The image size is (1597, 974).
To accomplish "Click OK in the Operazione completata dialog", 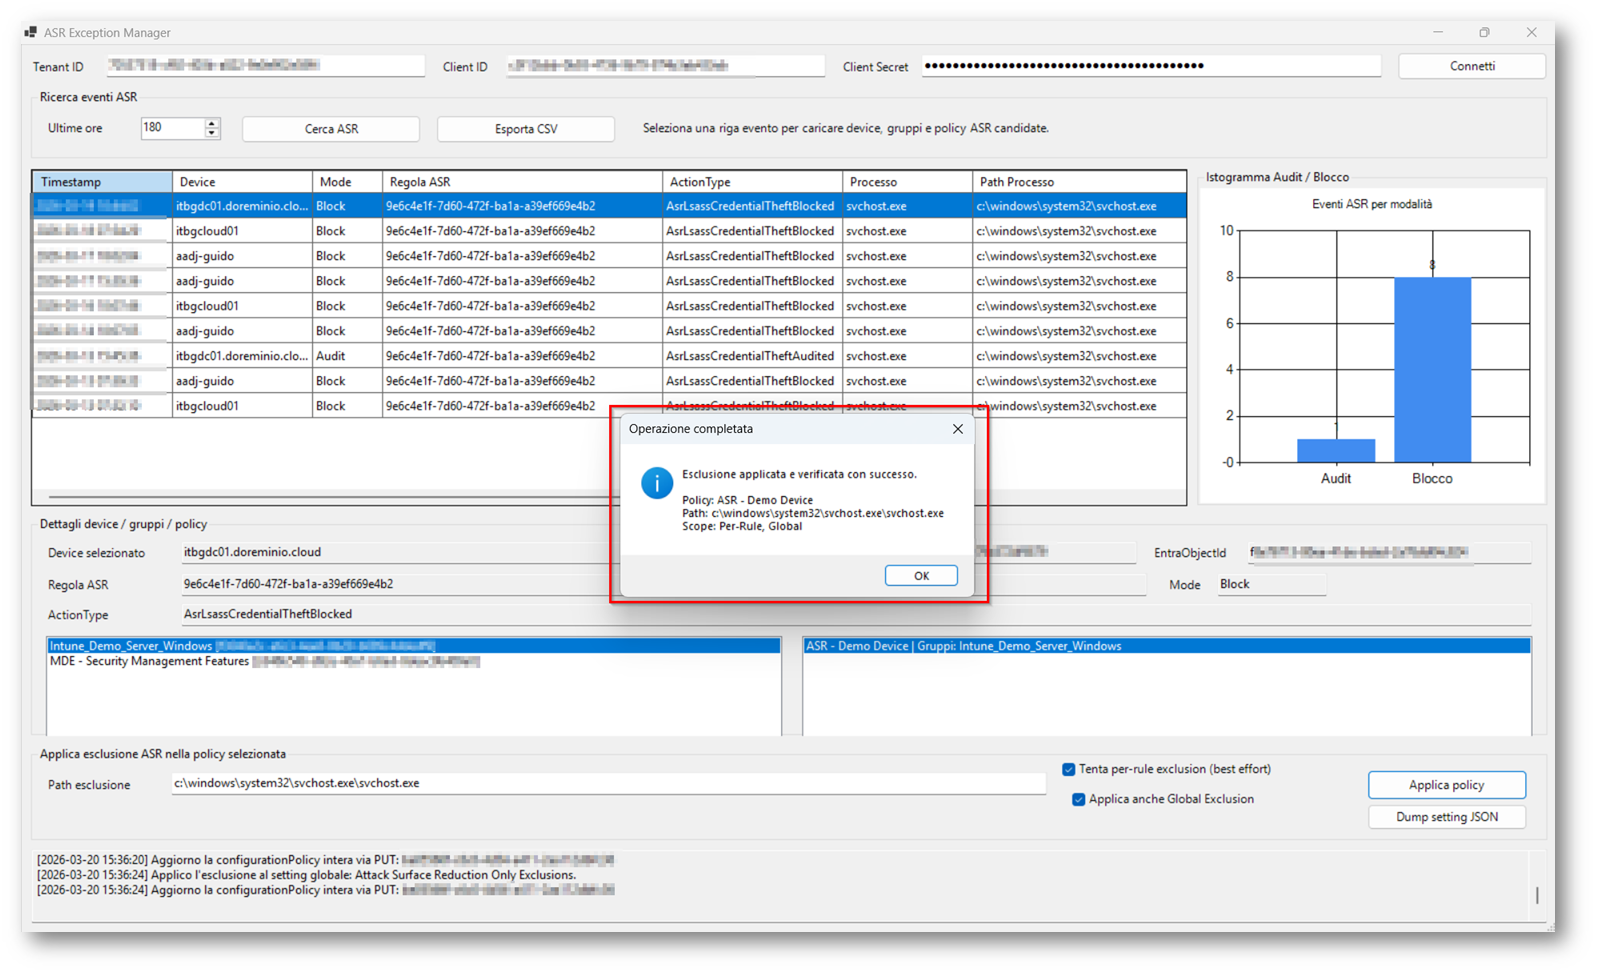I will (920, 576).
